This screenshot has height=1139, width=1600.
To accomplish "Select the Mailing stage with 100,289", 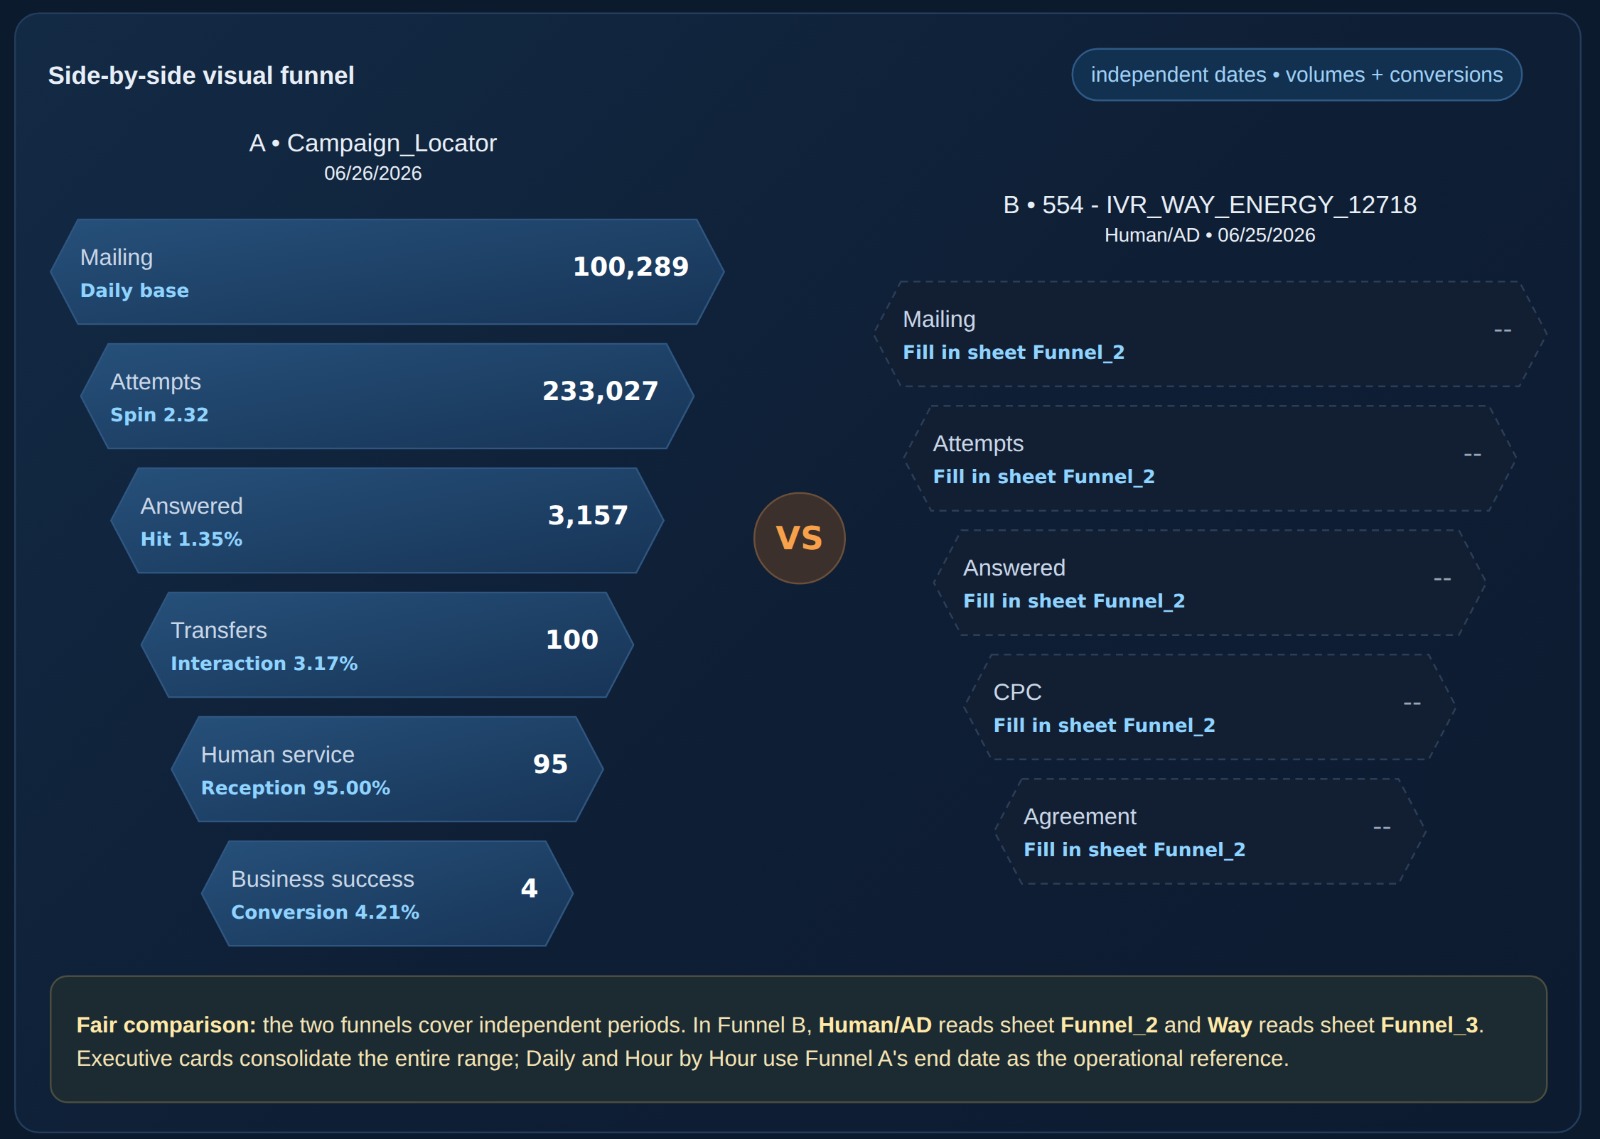I will point(387,272).
